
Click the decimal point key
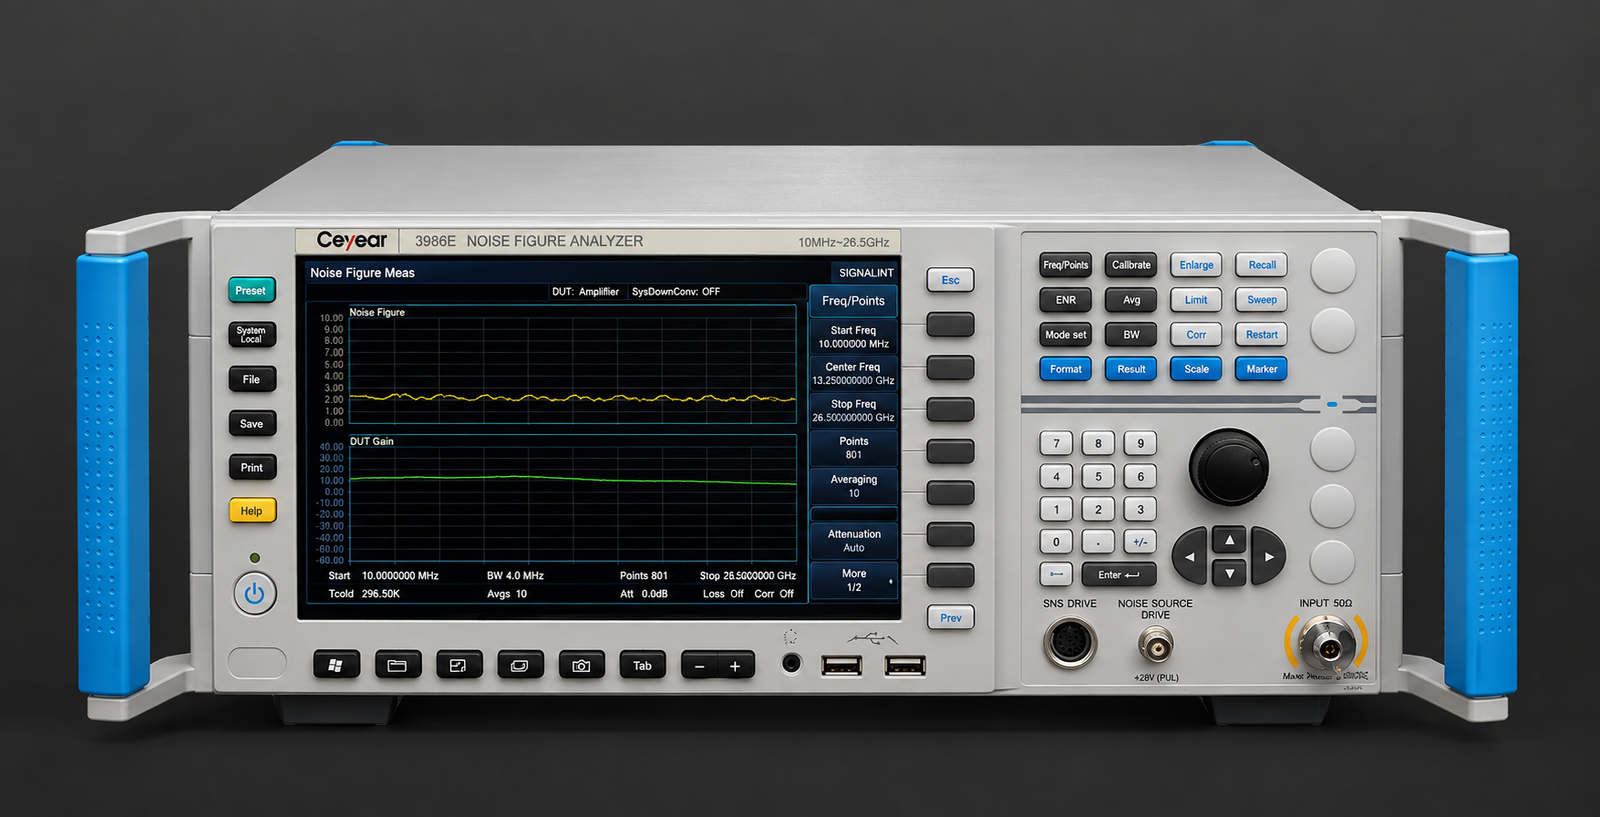1098,542
